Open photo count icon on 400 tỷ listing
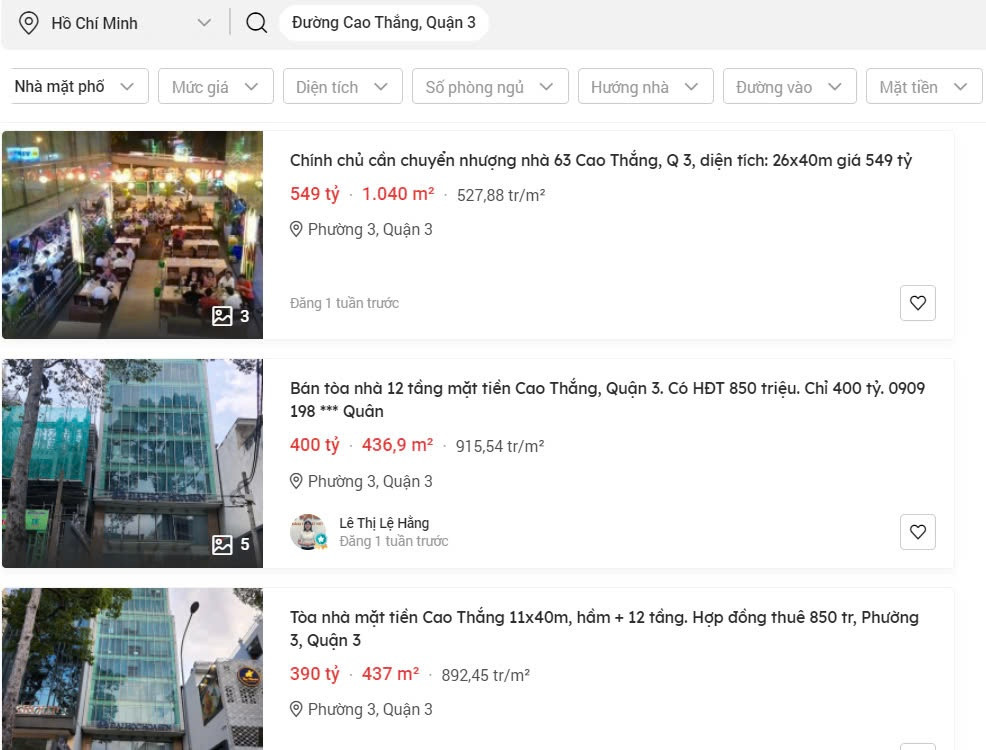Viewport: 986px width, 750px height. 222,544
